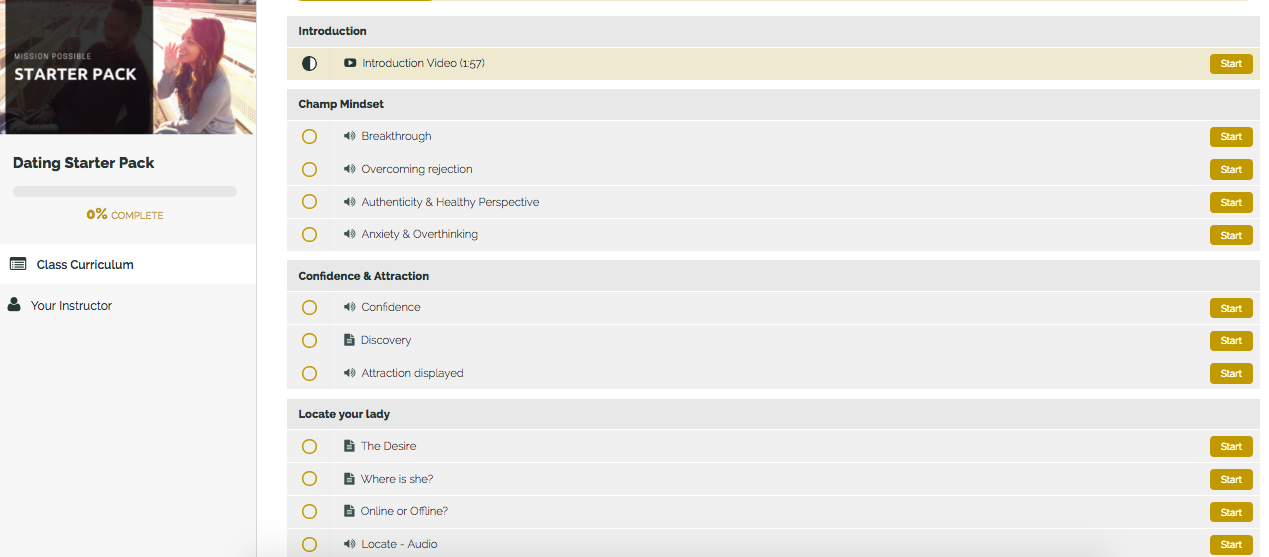Click the document icon next to Where is she?
The image size is (1269, 557).
coord(349,479)
